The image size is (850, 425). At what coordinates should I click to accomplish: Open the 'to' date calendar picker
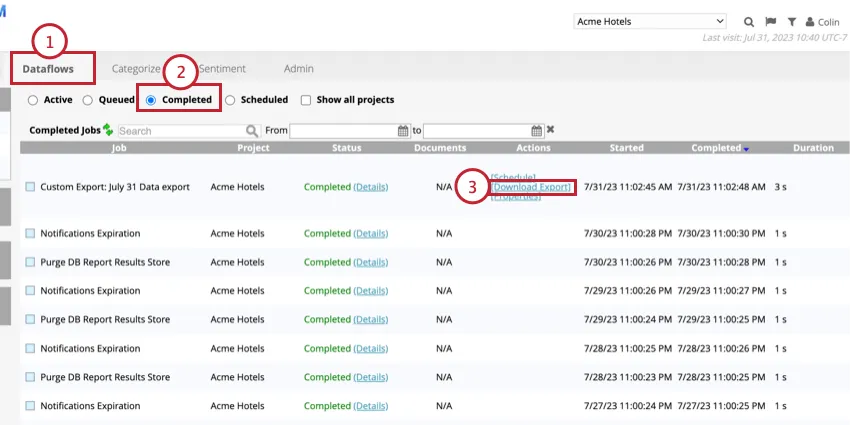(x=536, y=130)
